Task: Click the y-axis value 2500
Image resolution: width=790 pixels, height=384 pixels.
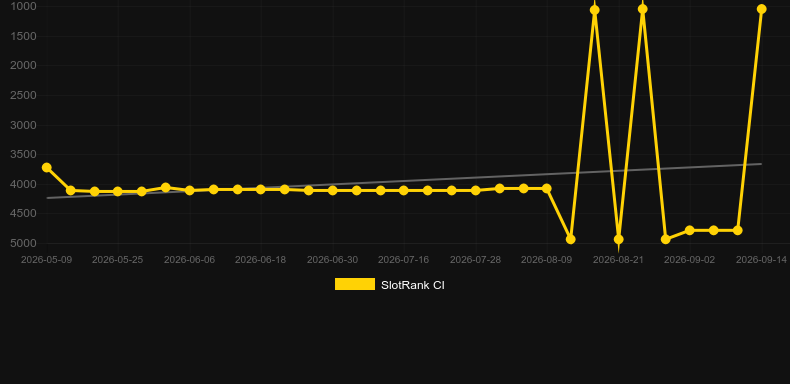Action: pos(23,95)
